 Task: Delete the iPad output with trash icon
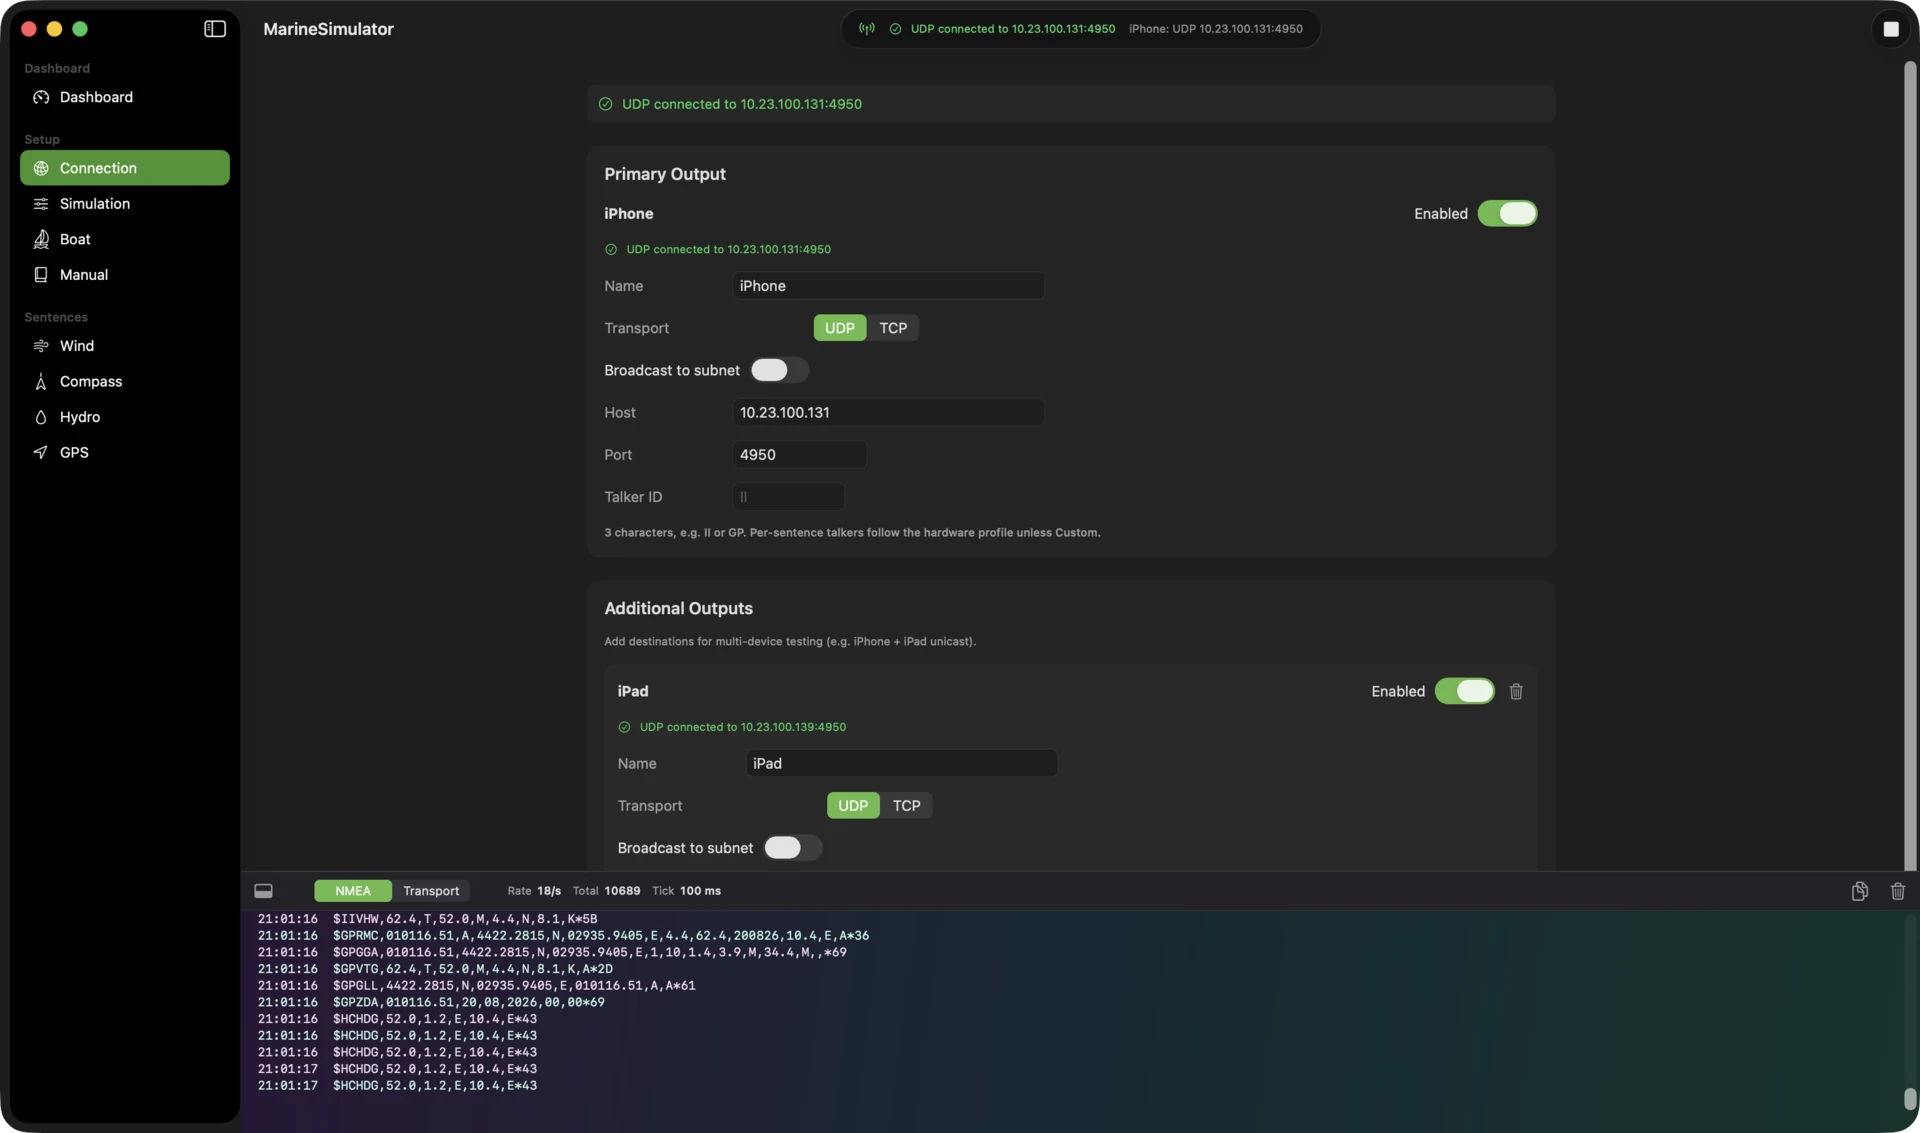click(1516, 691)
